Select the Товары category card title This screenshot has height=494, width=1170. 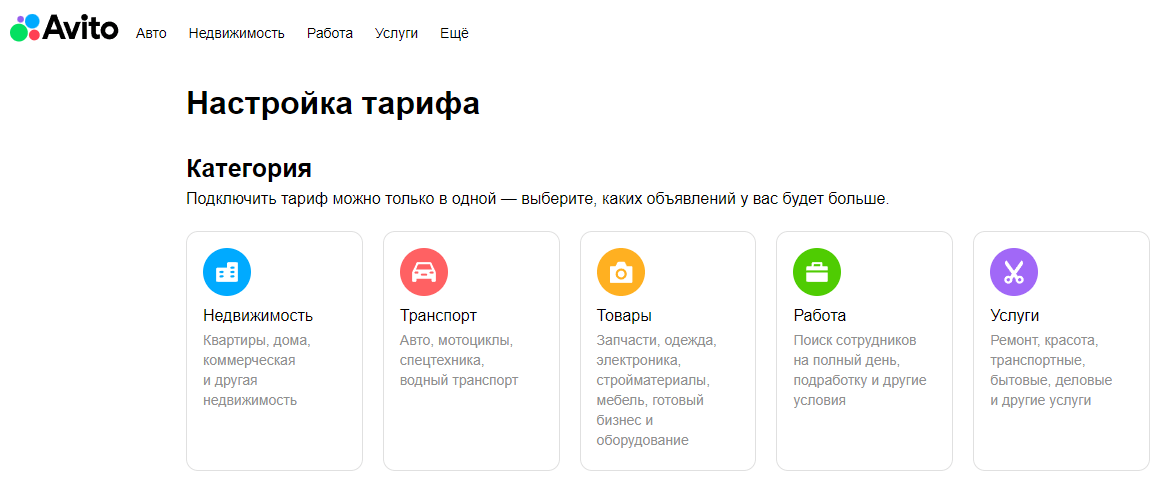point(624,316)
